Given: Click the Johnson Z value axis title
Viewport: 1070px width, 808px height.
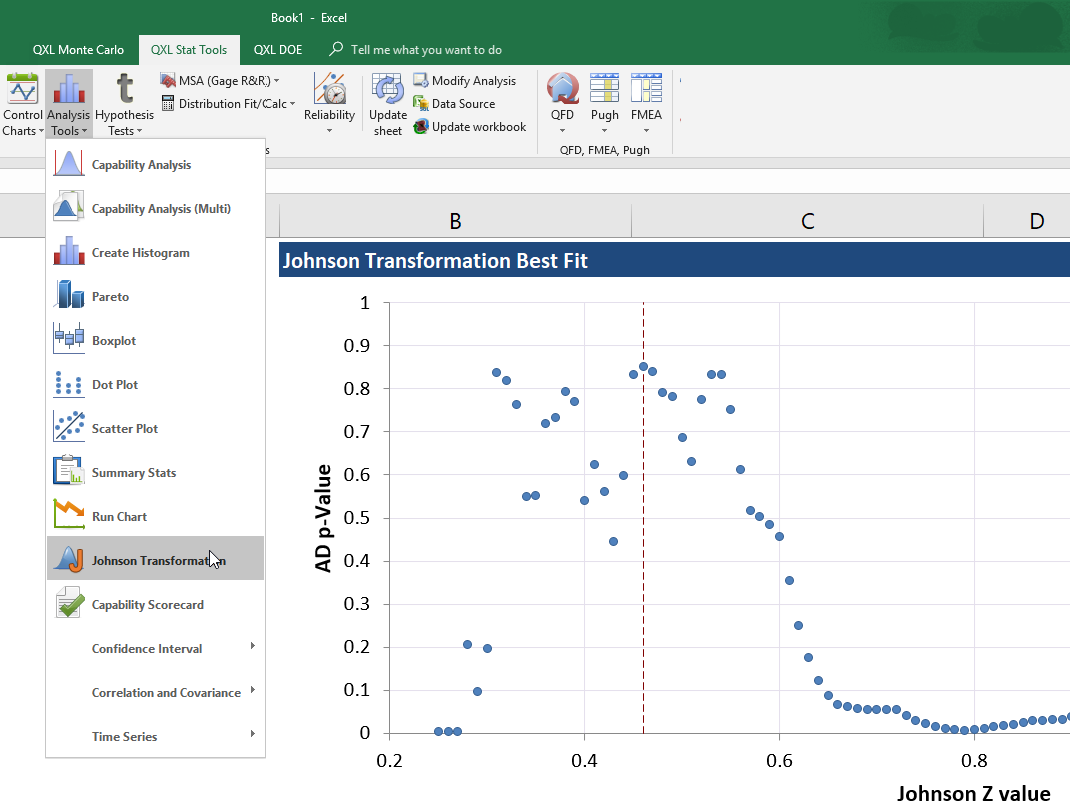Looking at the screenshot, I should (973, 794).
